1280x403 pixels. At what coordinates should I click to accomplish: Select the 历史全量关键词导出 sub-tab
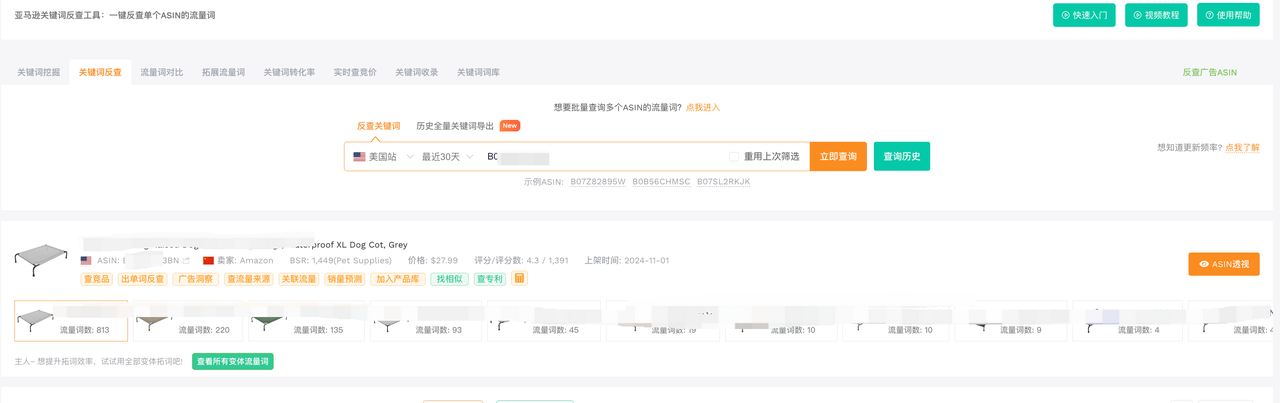pos(455,126)
